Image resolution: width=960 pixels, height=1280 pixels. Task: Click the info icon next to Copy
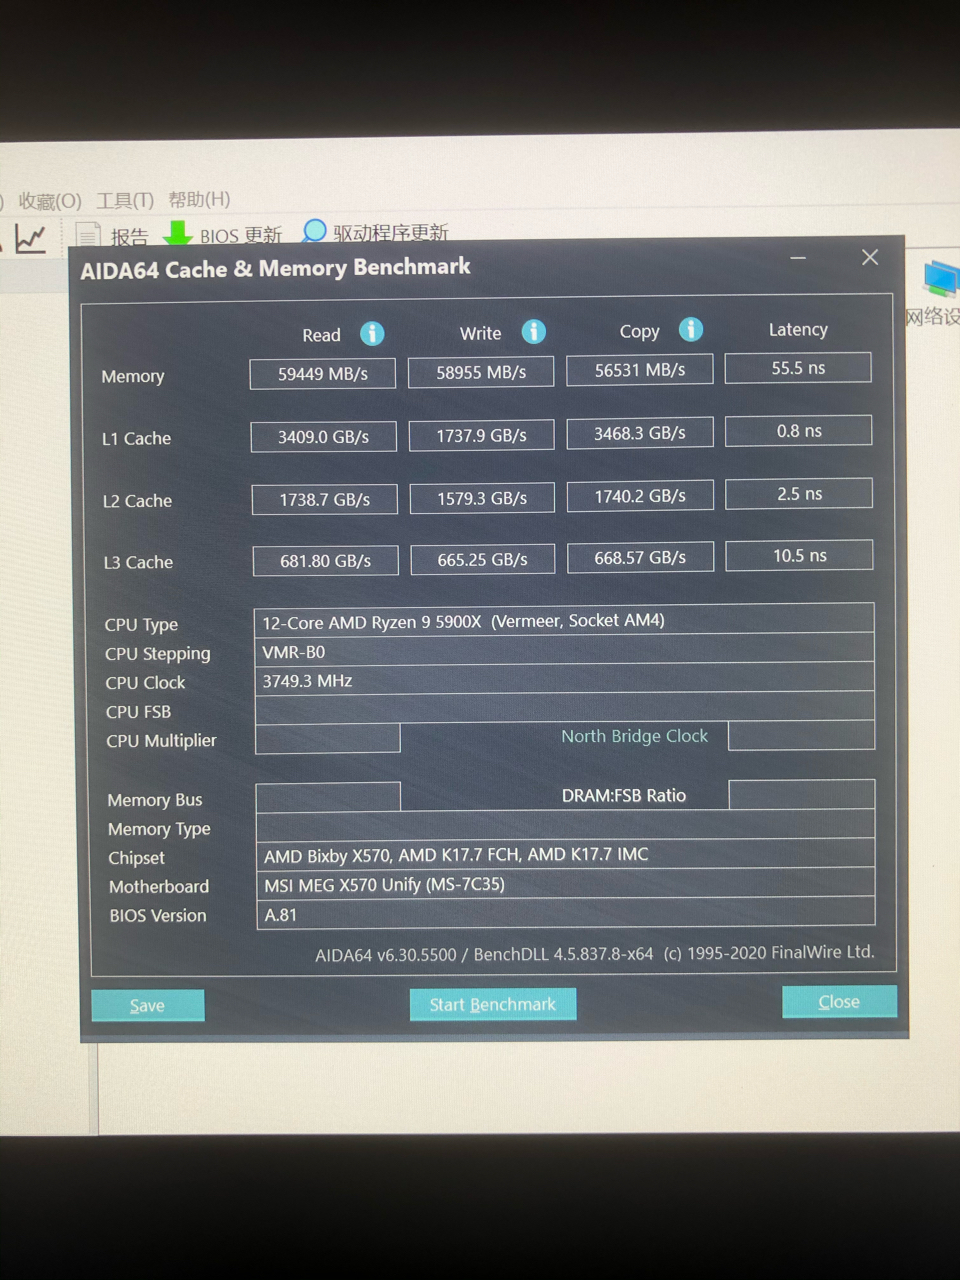tap(691, 329)
